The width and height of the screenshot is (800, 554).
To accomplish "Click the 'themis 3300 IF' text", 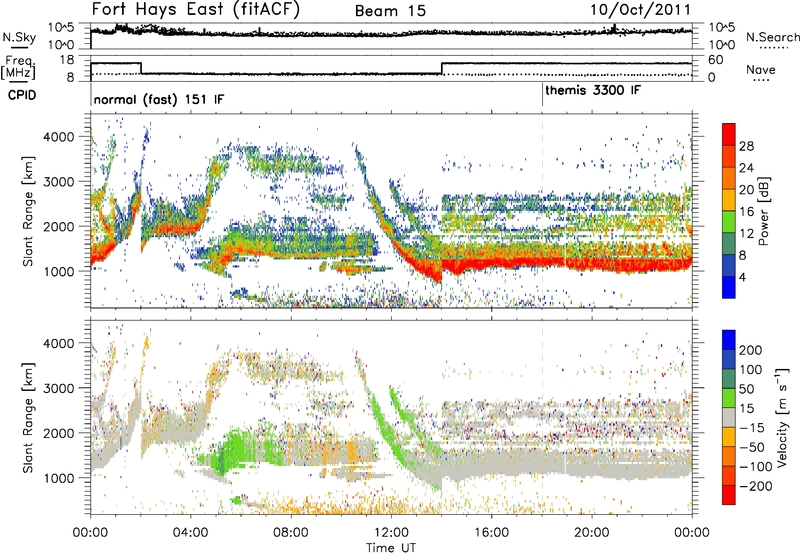I will [593, 90].
